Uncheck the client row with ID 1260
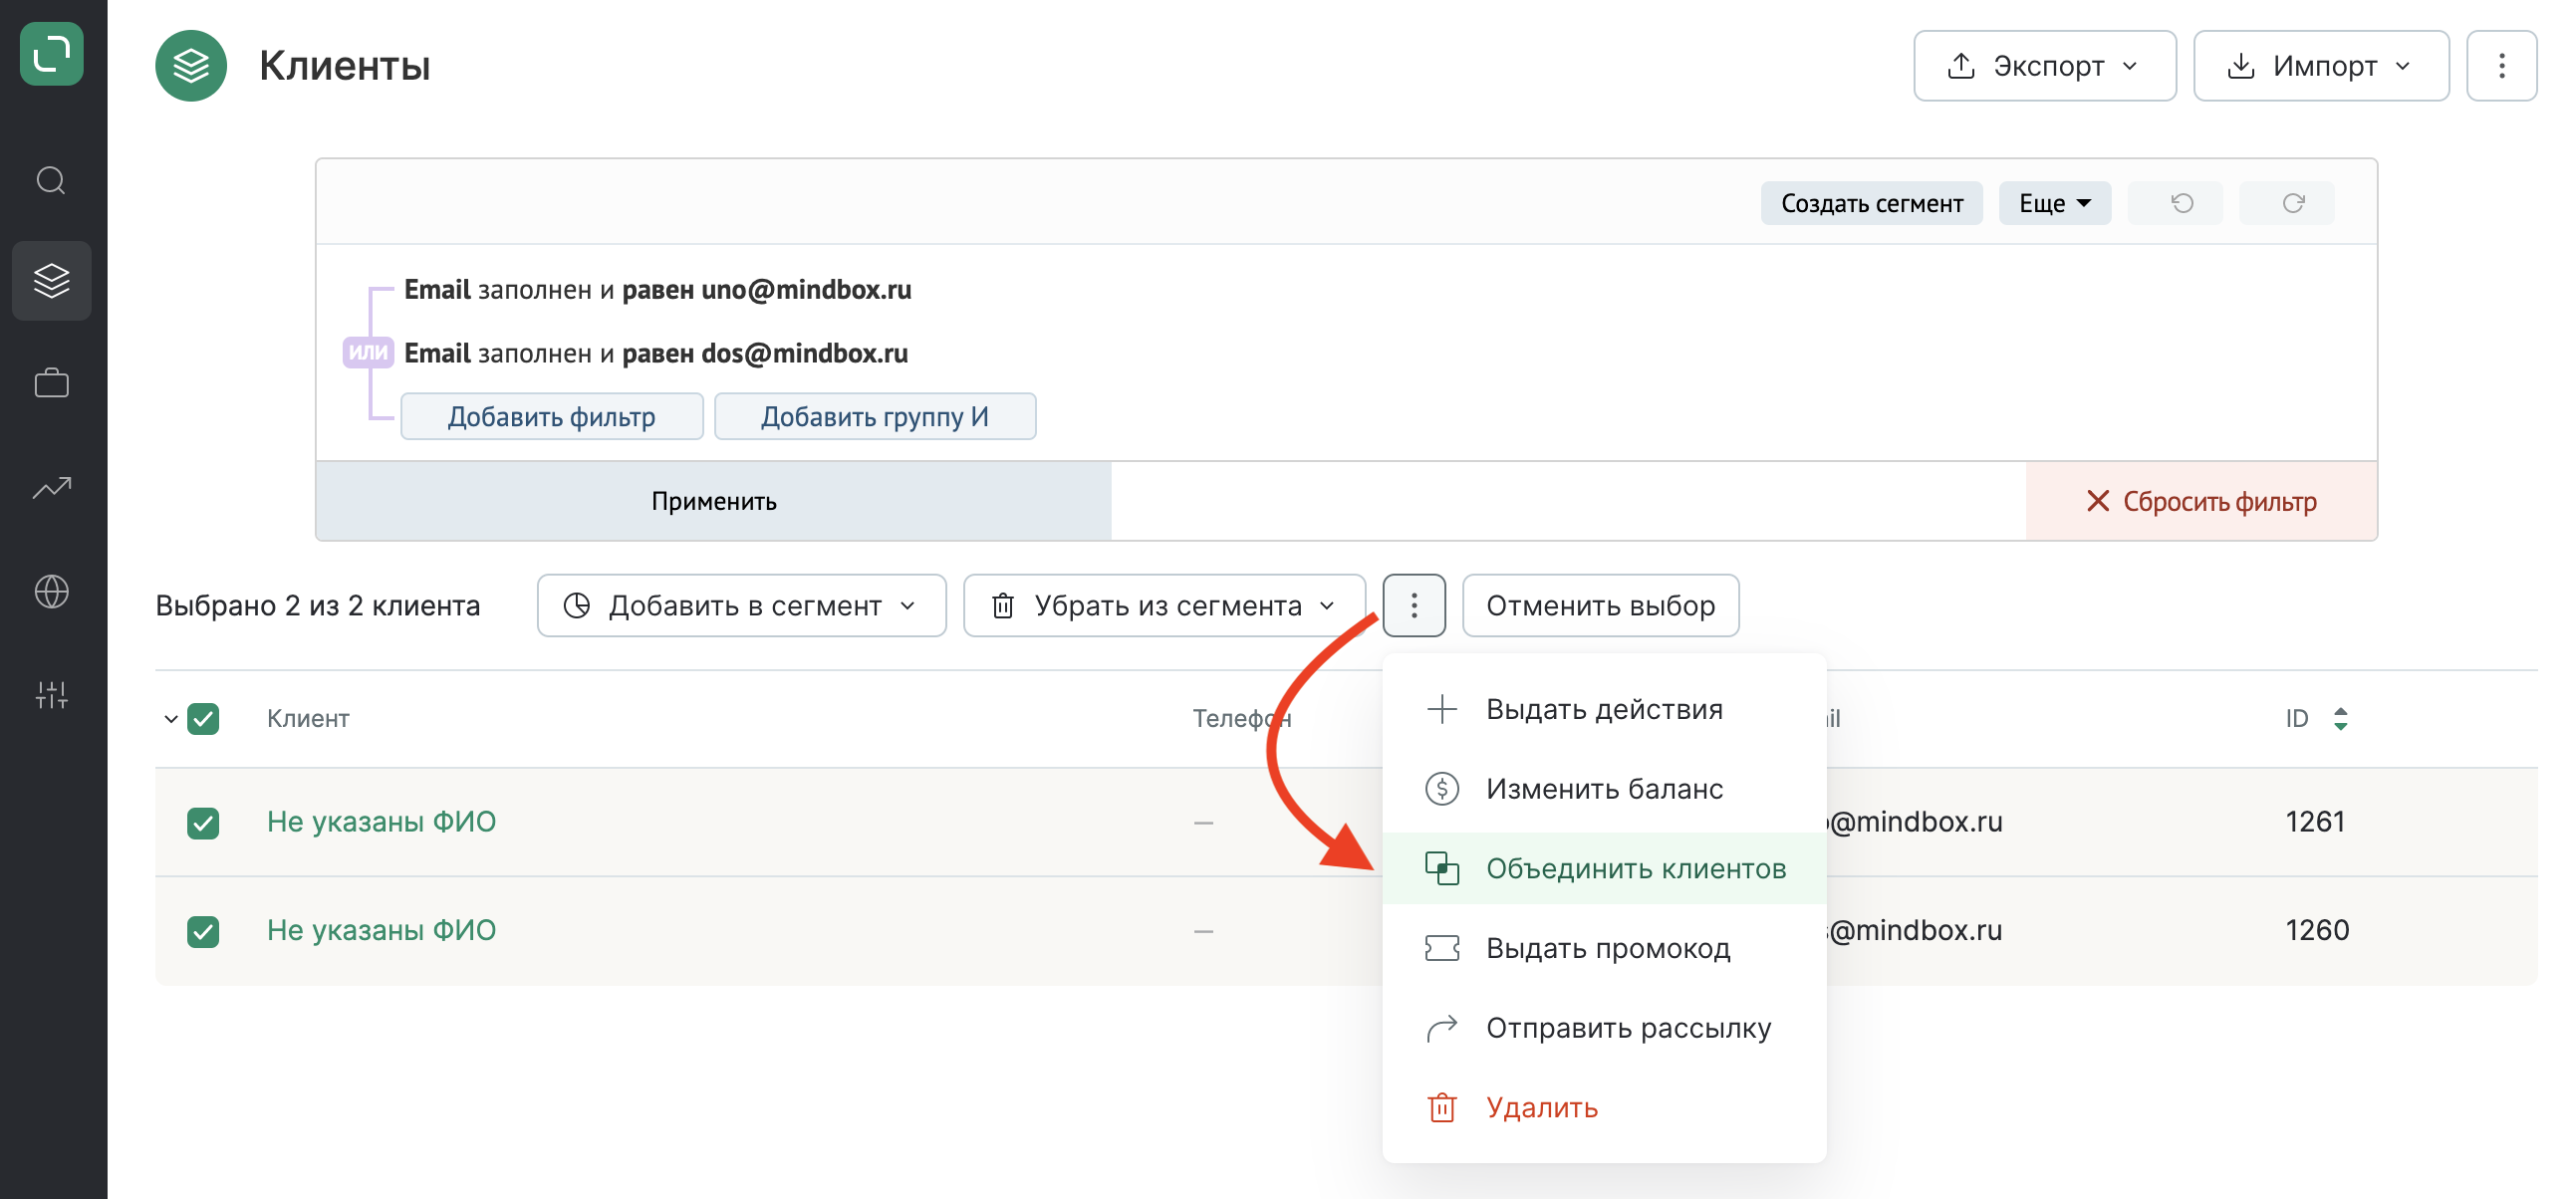The image size is (2576, 1199). tap(203, 931)
